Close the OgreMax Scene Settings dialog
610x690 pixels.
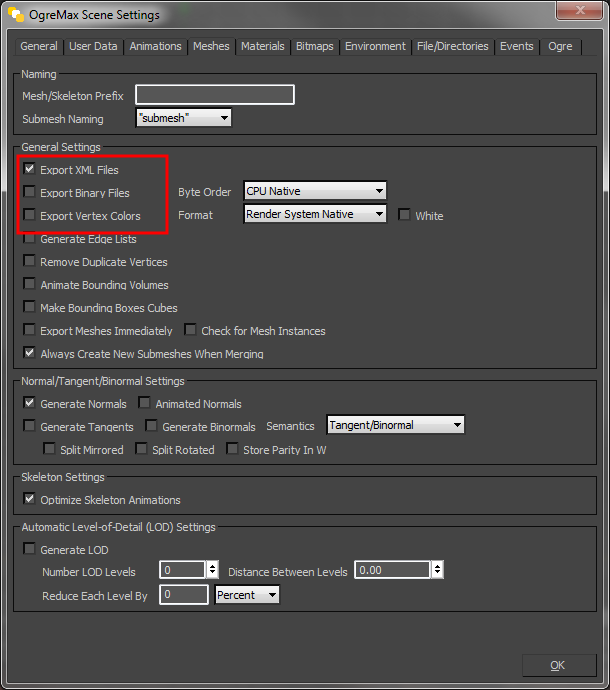click(x=575, y=13)
